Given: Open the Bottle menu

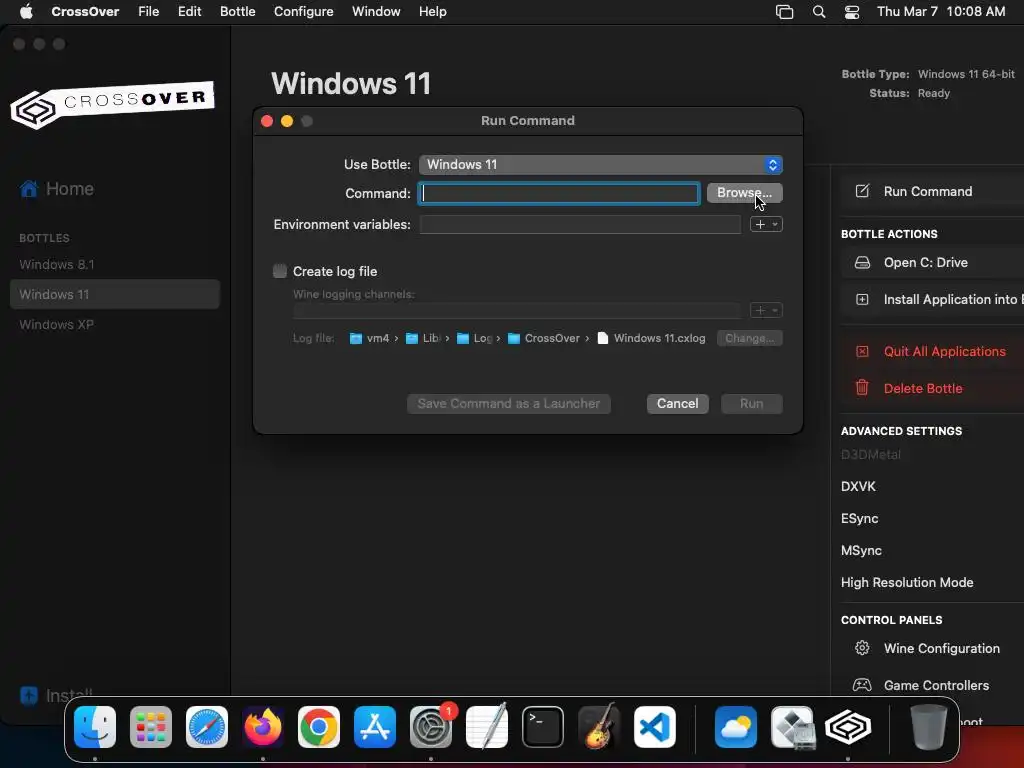Looking at the screenshot, I should tap(238, 12).
